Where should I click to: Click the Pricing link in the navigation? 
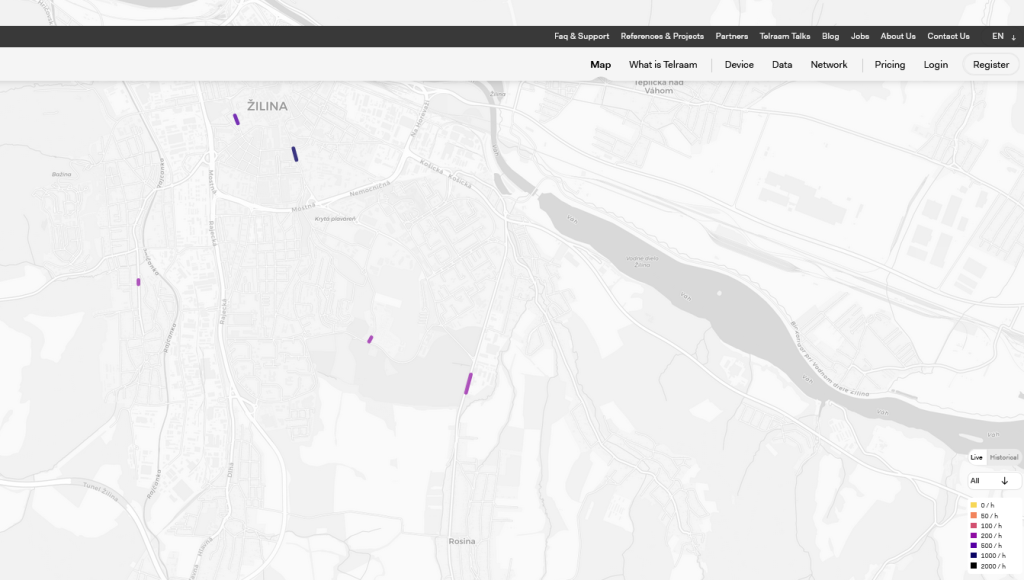pos(889,65)
